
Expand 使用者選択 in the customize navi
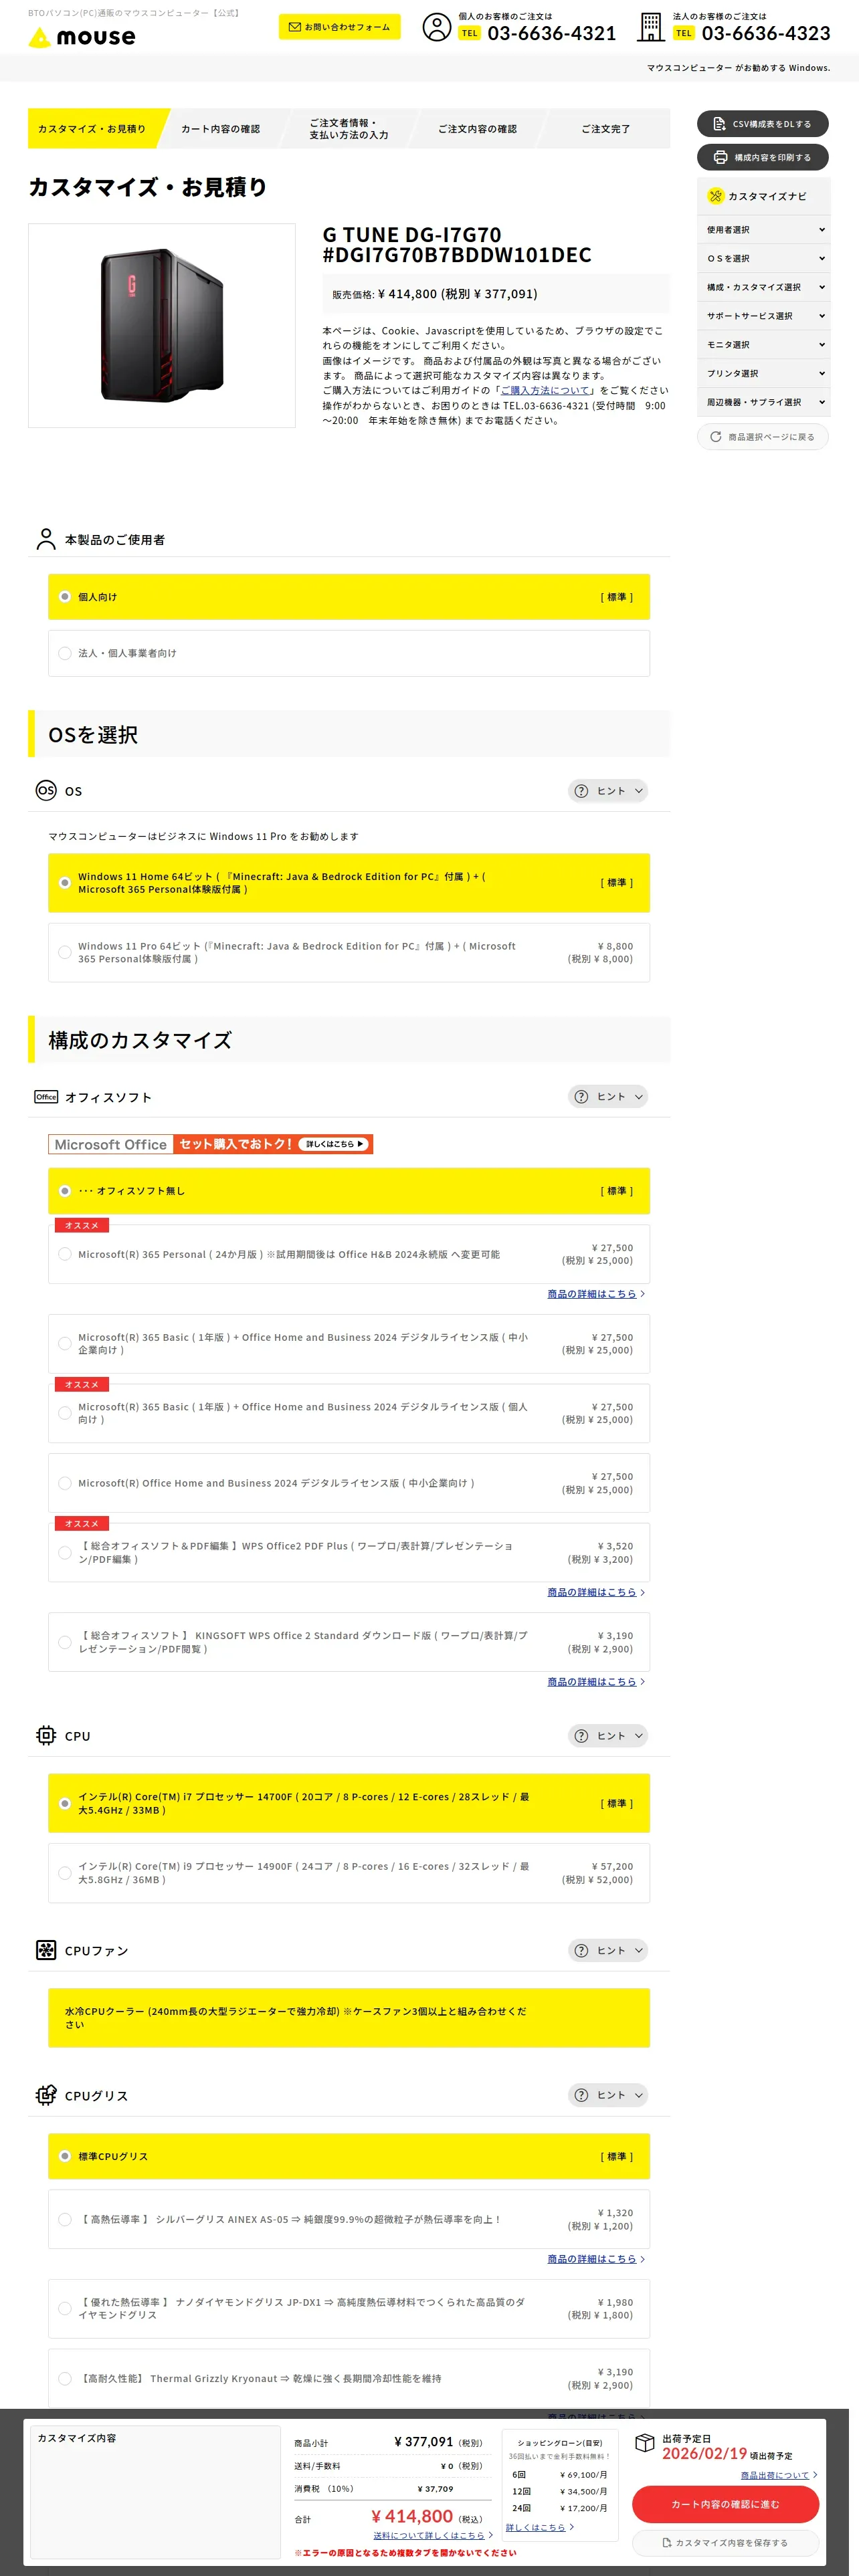pos(765,230)
